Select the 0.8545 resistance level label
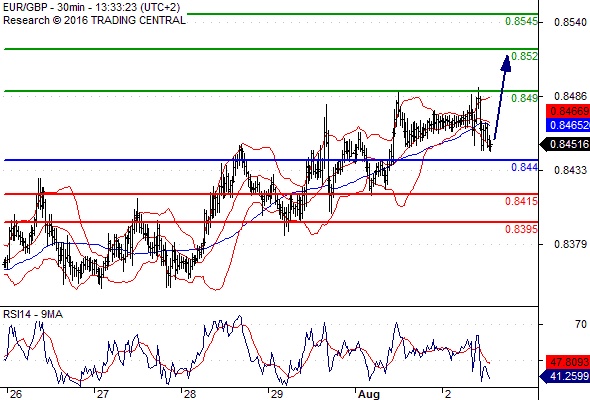The width and height of the screenshot is (590, 400). (521, 21)
